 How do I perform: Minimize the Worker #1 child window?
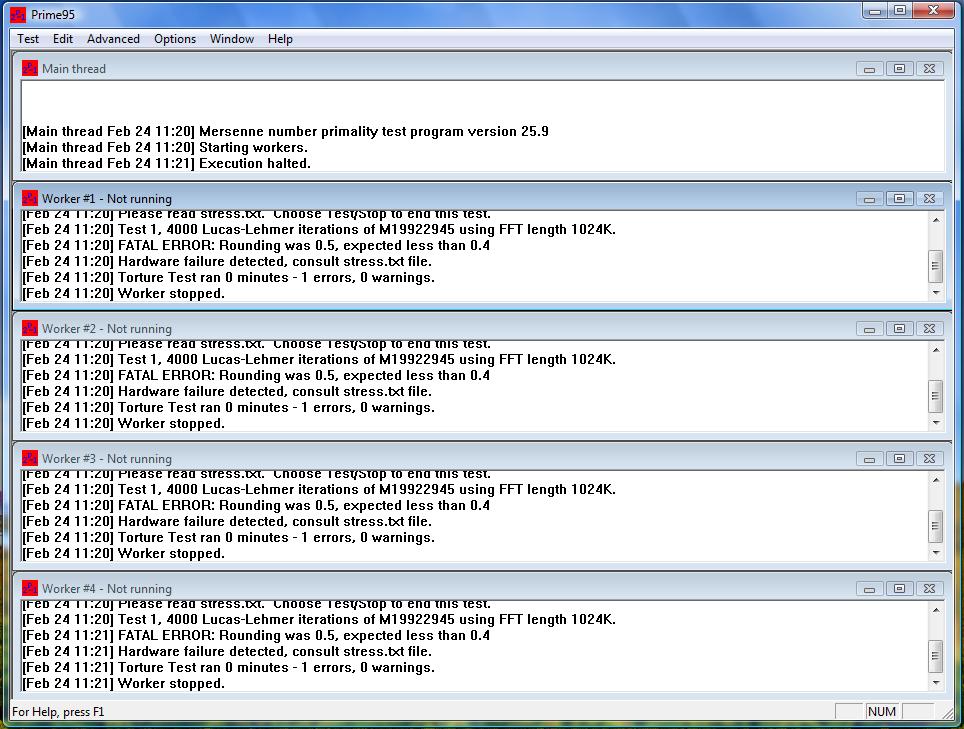click(x=869, y=199)
